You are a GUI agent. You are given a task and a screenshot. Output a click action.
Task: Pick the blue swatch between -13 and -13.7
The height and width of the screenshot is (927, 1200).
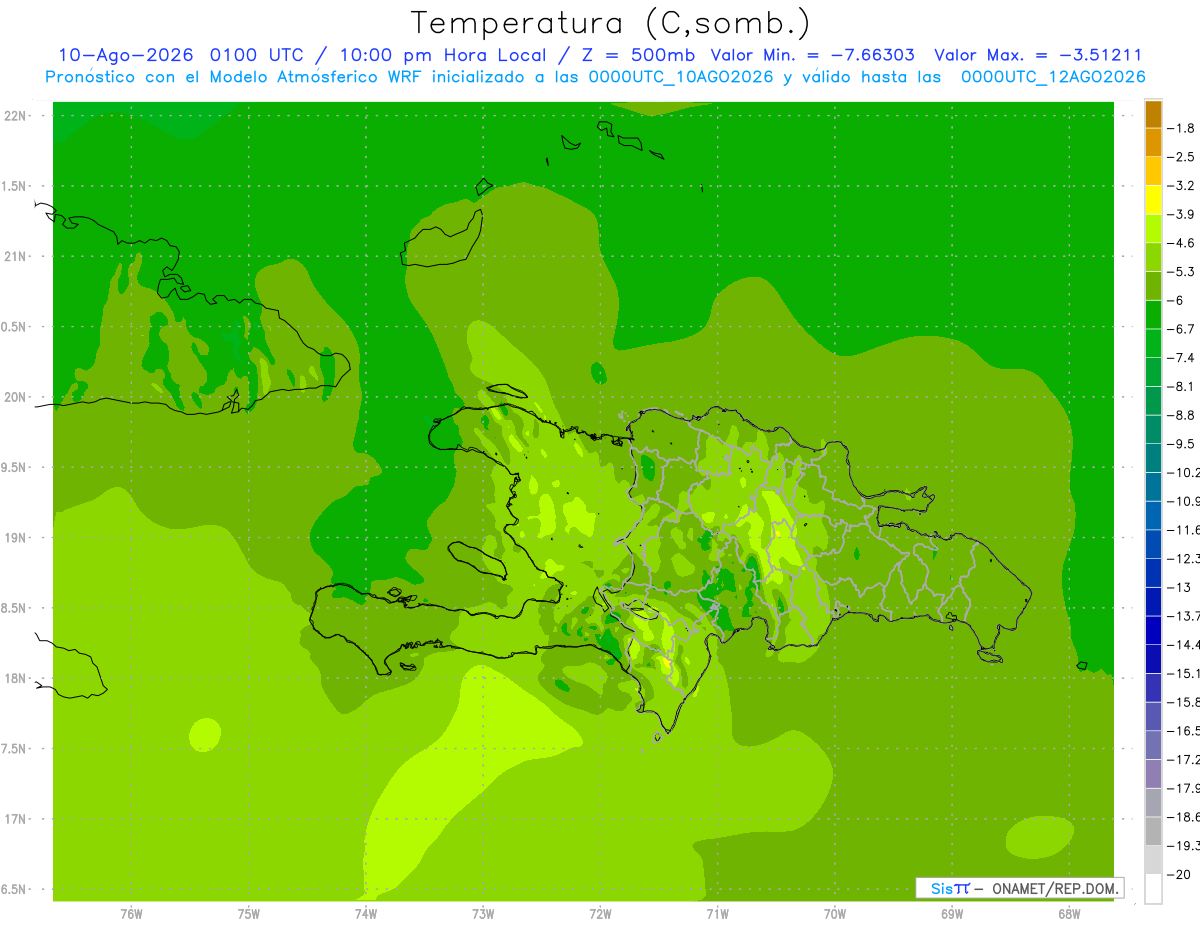[x=1153, y=601]
